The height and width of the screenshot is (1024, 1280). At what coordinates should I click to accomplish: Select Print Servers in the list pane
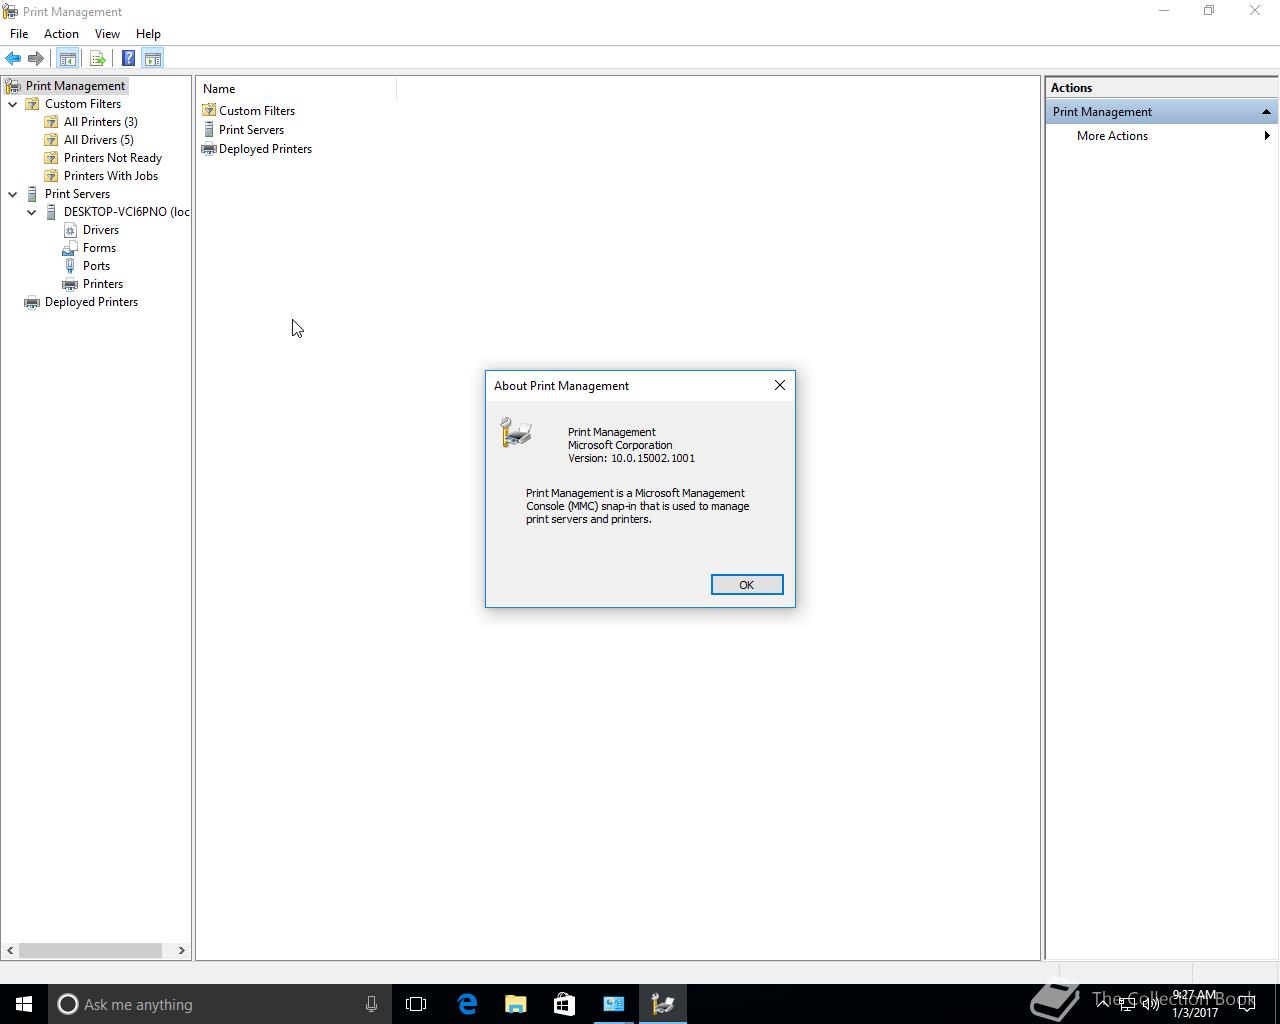251,130
